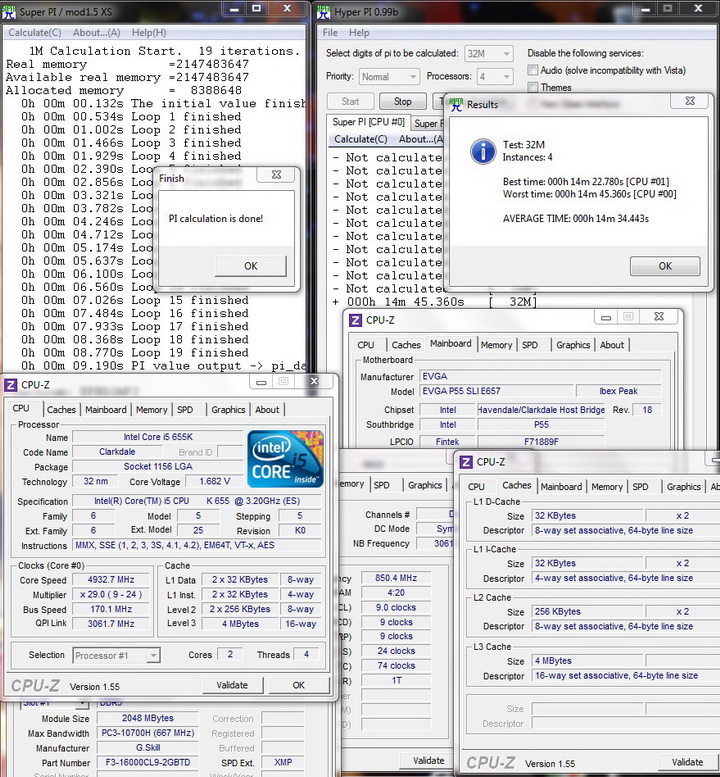The image size is (720, 777).
Task: Click Name field Intel Core i5 655K
Action: (158, 437)
